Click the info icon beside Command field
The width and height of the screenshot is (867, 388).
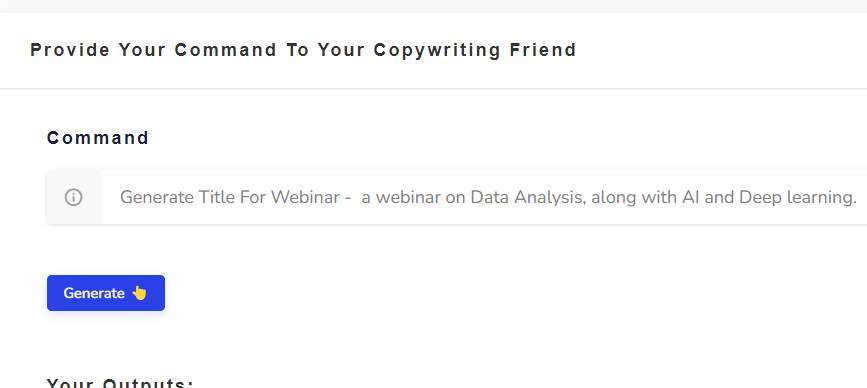[x=74, y=197]
